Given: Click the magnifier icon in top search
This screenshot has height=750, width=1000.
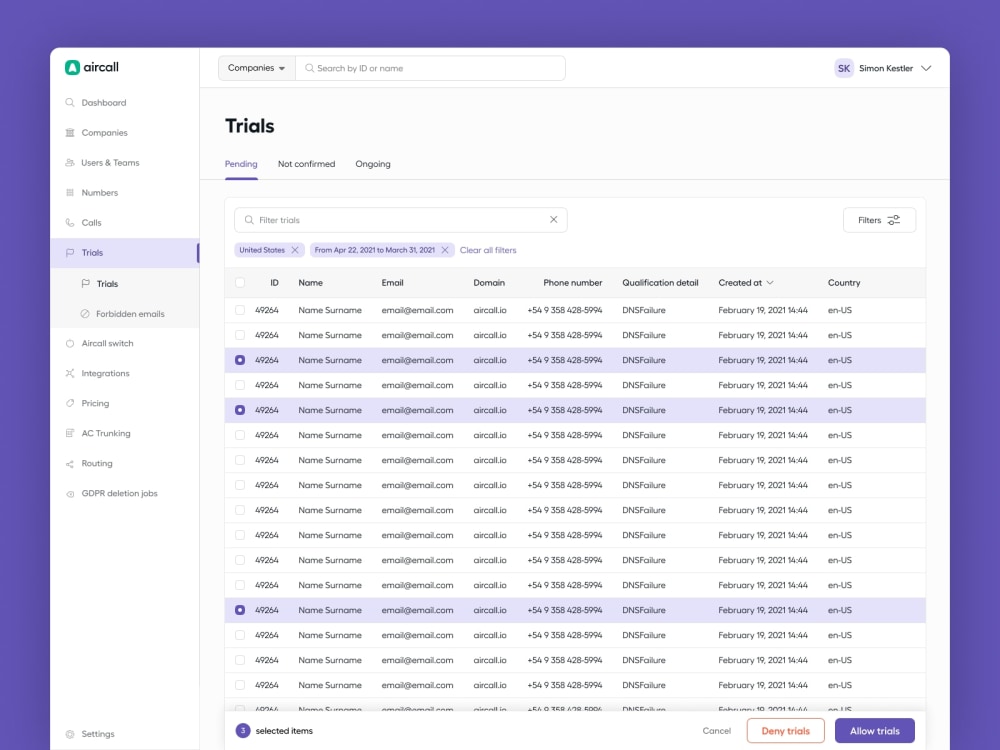Looking at the screenshot, I should (309, 68).
